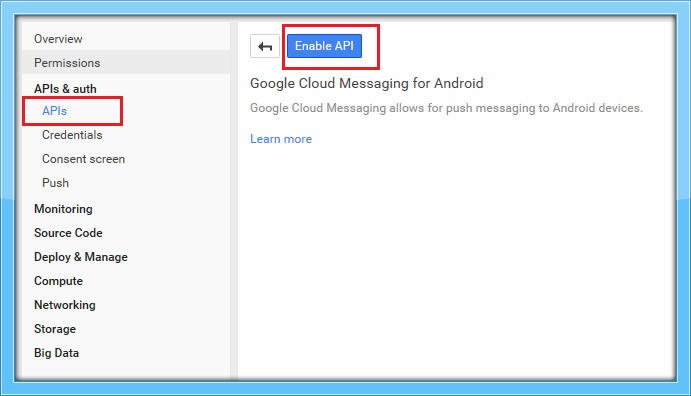Expand the Compute section
691x396 pixels.
(58, 281)
